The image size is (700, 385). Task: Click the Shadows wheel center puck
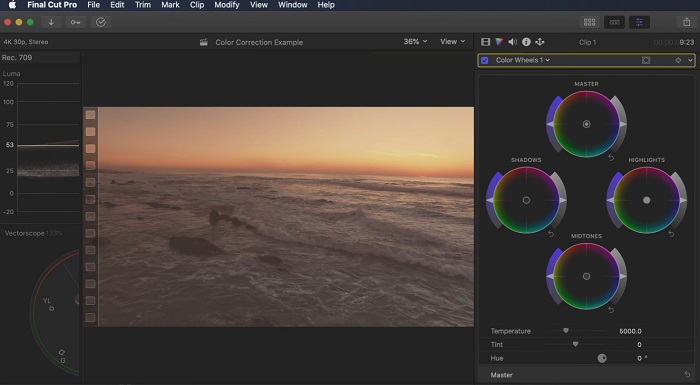tap(526, 200)
